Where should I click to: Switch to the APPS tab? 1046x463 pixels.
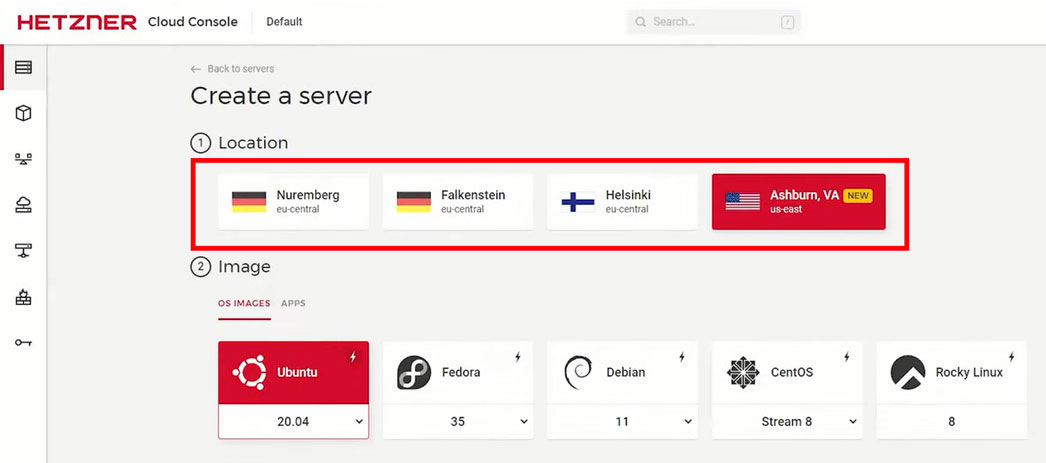(x=294, y=304)
